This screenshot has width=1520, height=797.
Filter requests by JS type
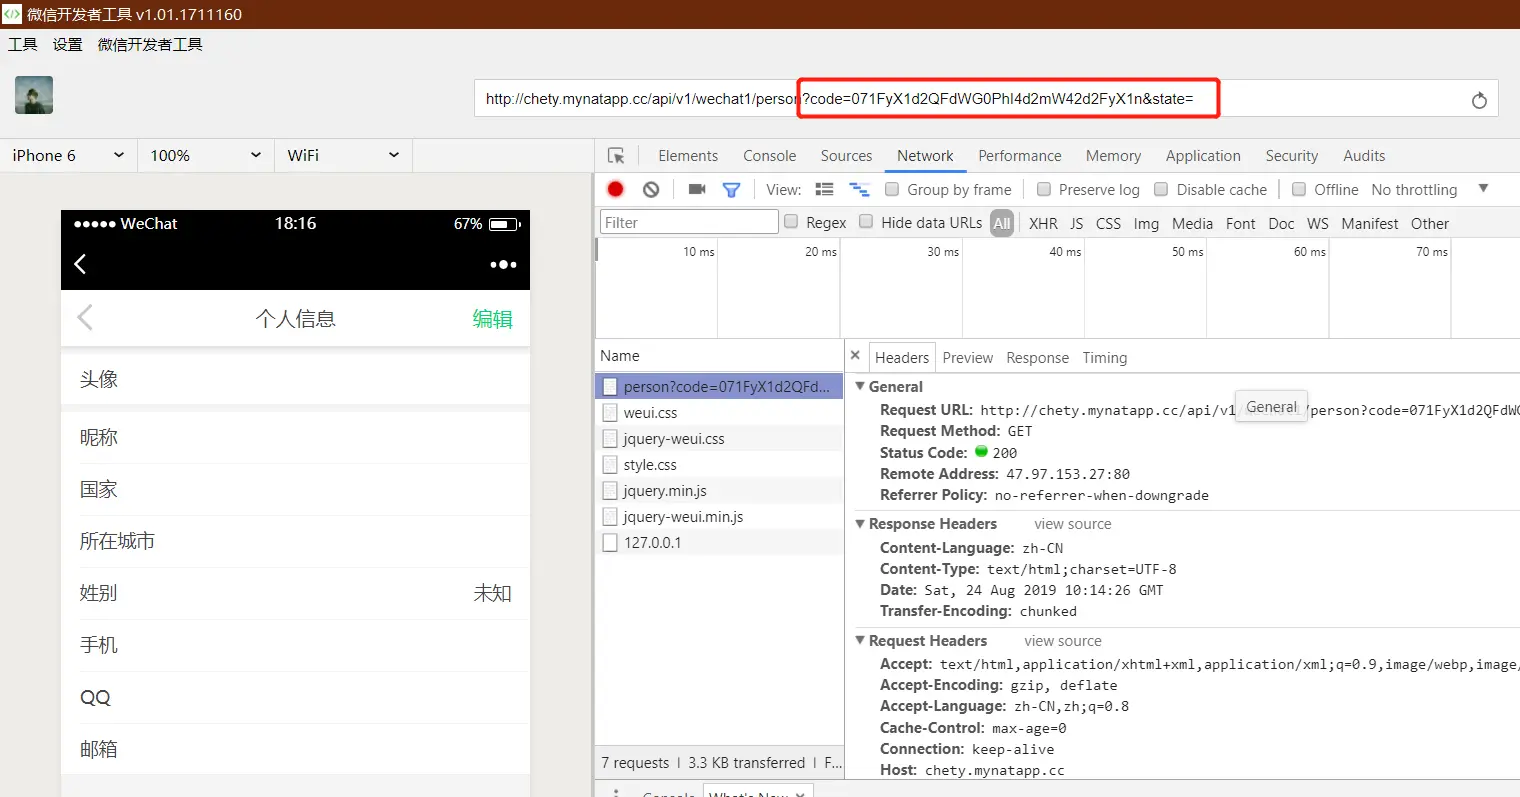tap(1076, 223)
